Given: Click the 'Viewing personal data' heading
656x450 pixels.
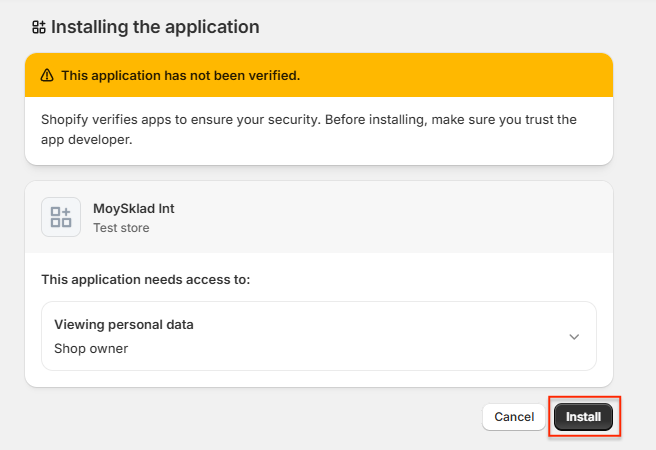Looking at the screenshot, I should 124,325.
